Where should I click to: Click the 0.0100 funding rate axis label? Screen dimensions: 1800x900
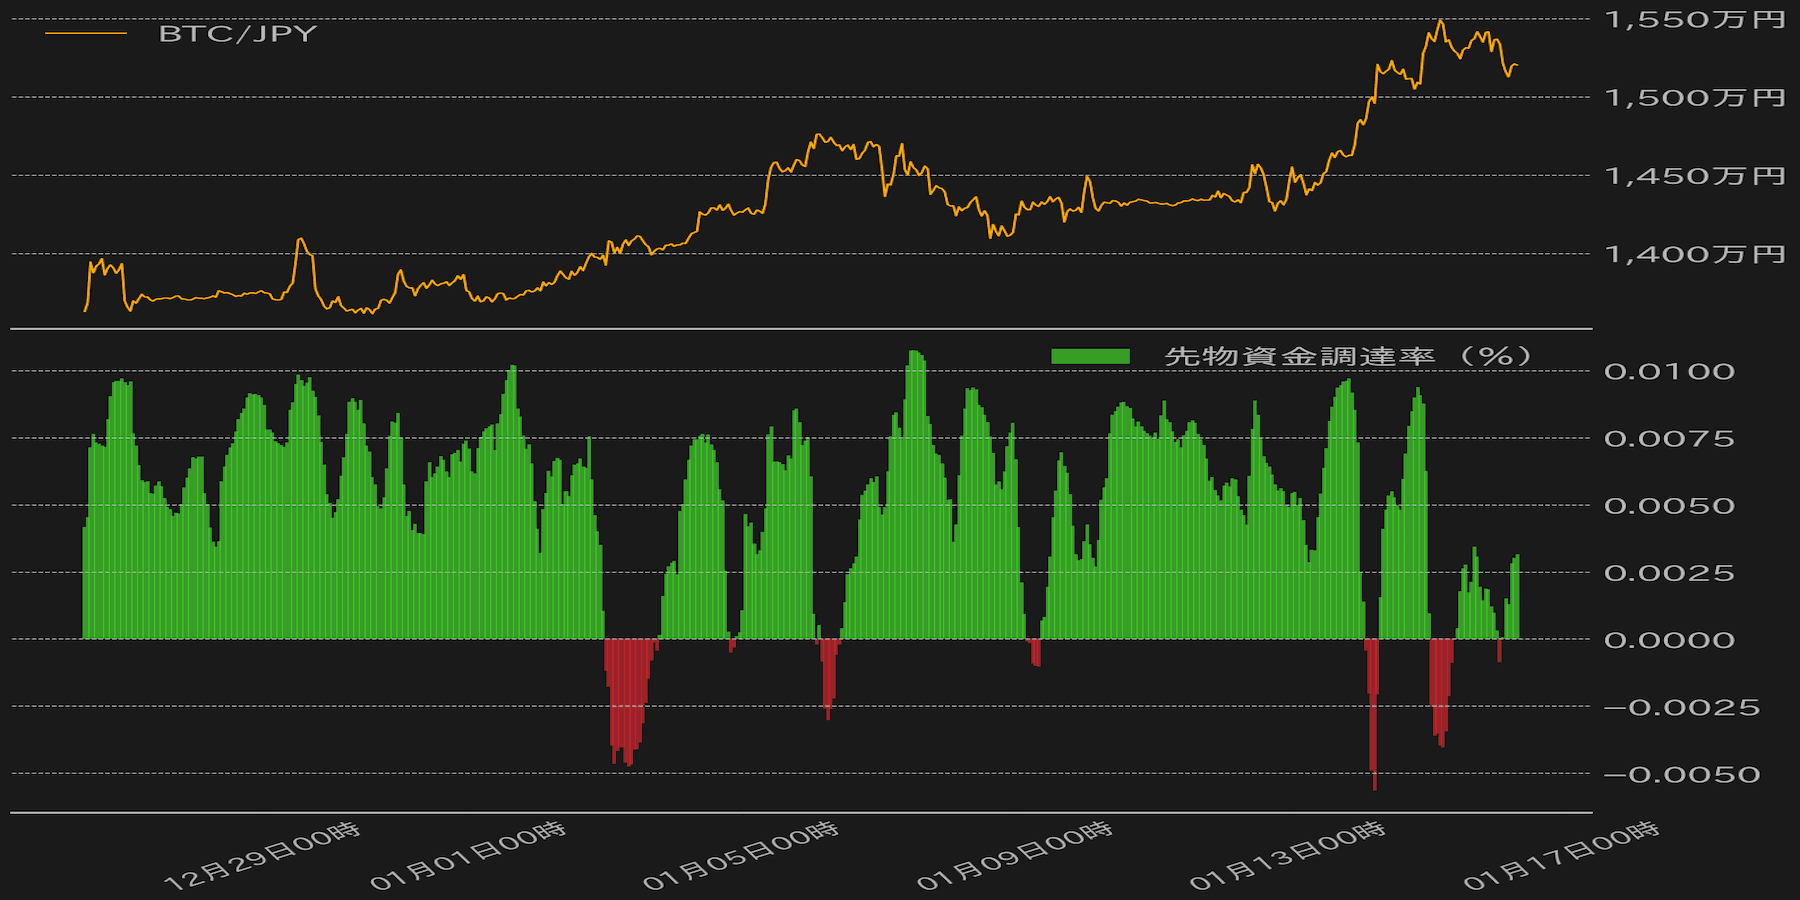click(1669, 372)
